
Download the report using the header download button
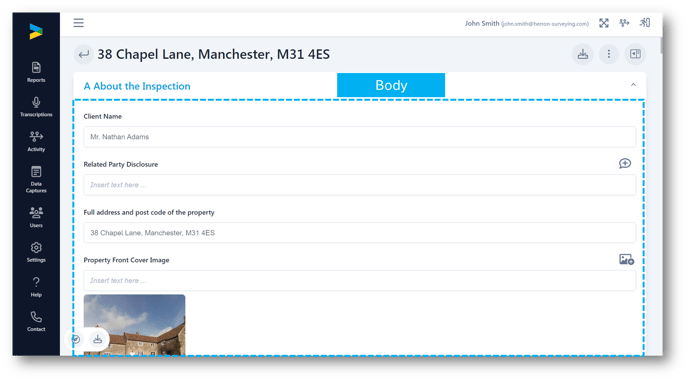click(583, 54)
